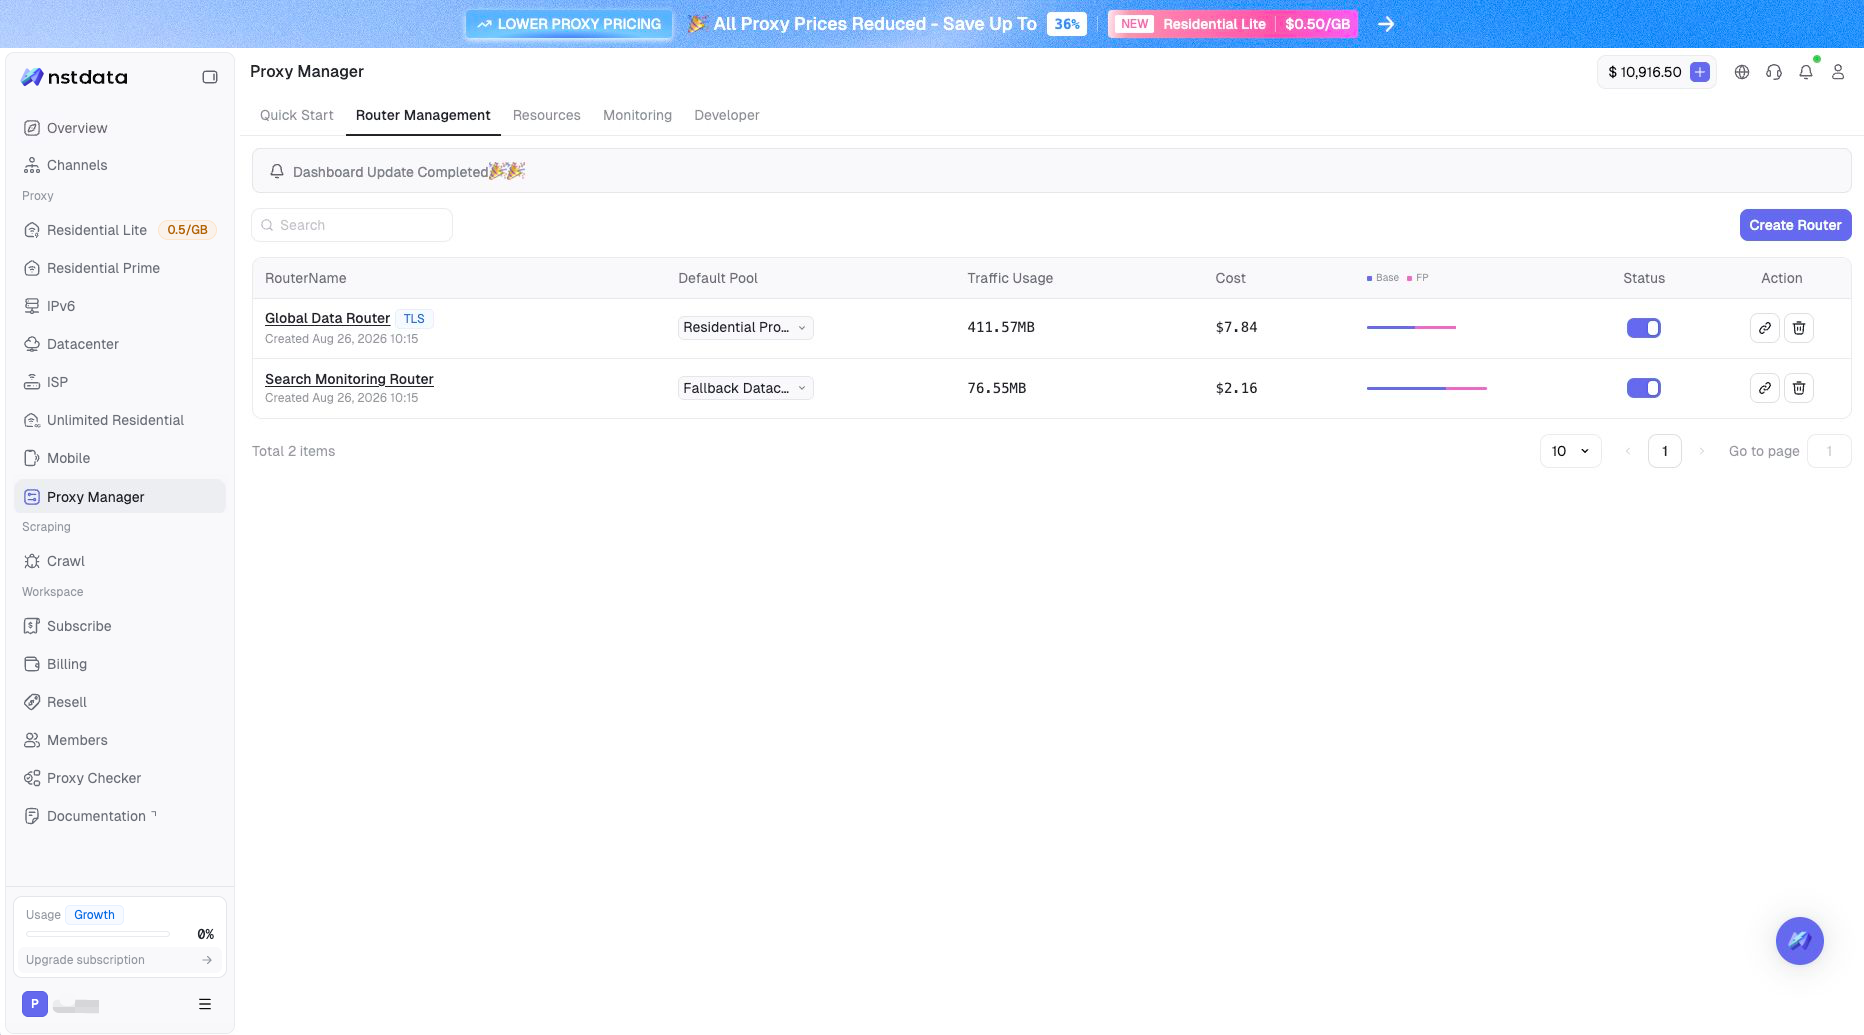
Task: Collapse the sidebar panel icon
Action: (x=210, y=77)
